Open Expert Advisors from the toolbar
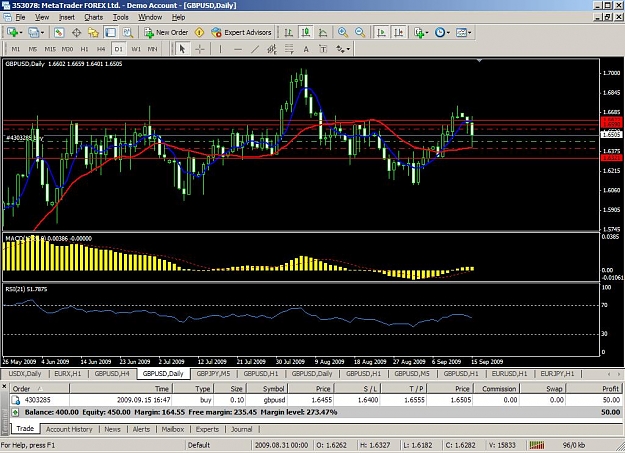Screen dimensions: 625x453 242,32
